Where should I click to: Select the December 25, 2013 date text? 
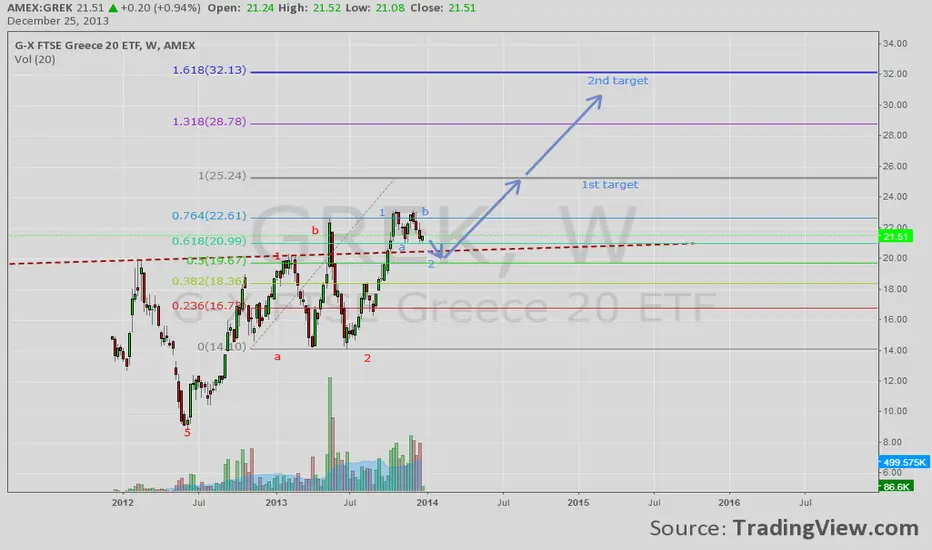[58, 21]
